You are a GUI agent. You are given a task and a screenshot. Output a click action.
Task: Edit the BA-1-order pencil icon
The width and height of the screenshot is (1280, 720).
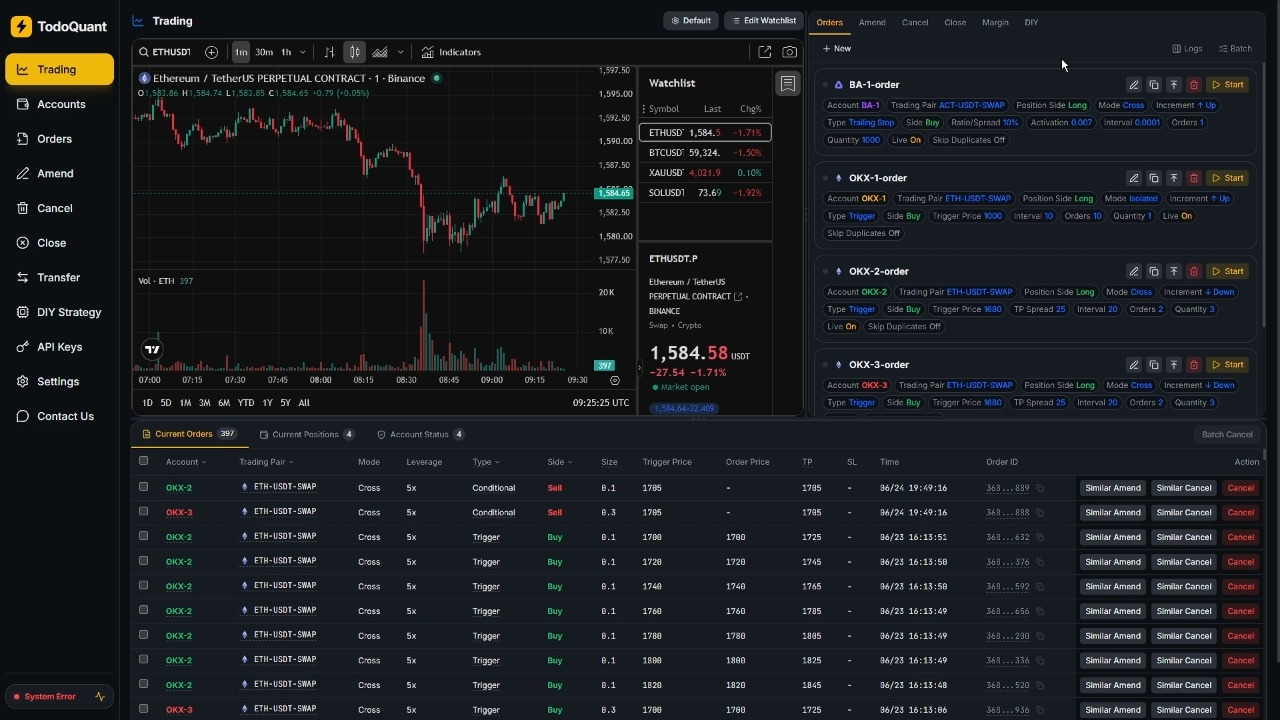pos(1133,85)
